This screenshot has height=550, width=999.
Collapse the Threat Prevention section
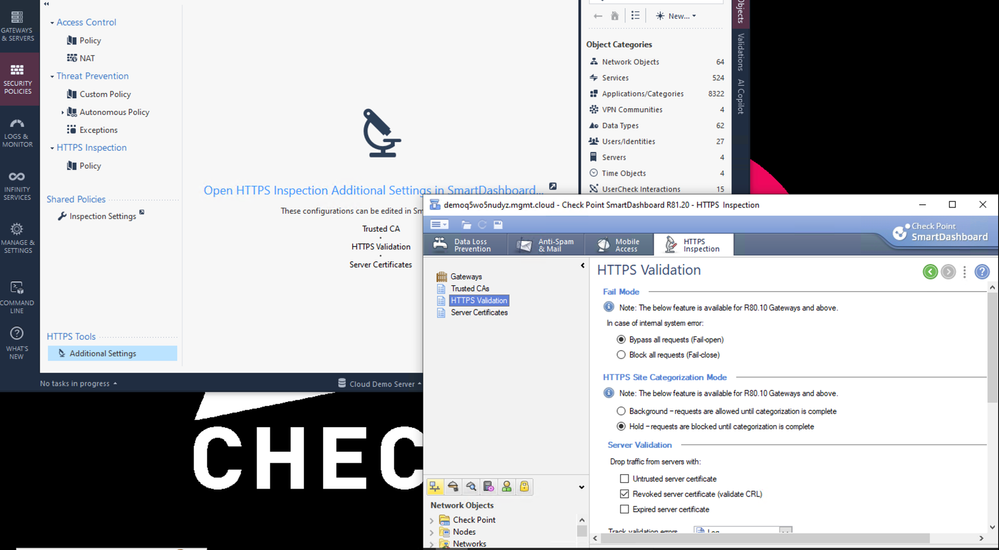[52, 76]
